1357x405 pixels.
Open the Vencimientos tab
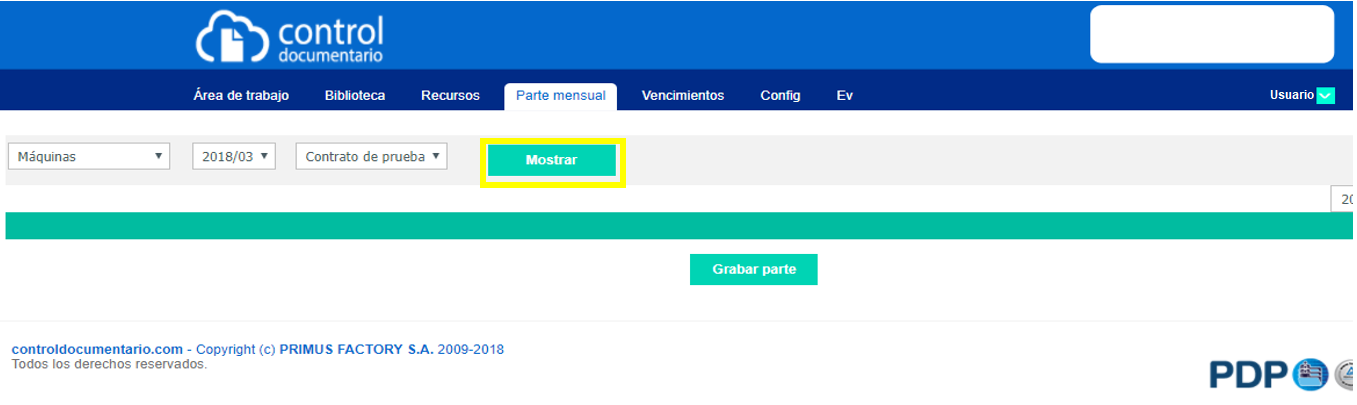pyautogui.click(x=682, y=96)
